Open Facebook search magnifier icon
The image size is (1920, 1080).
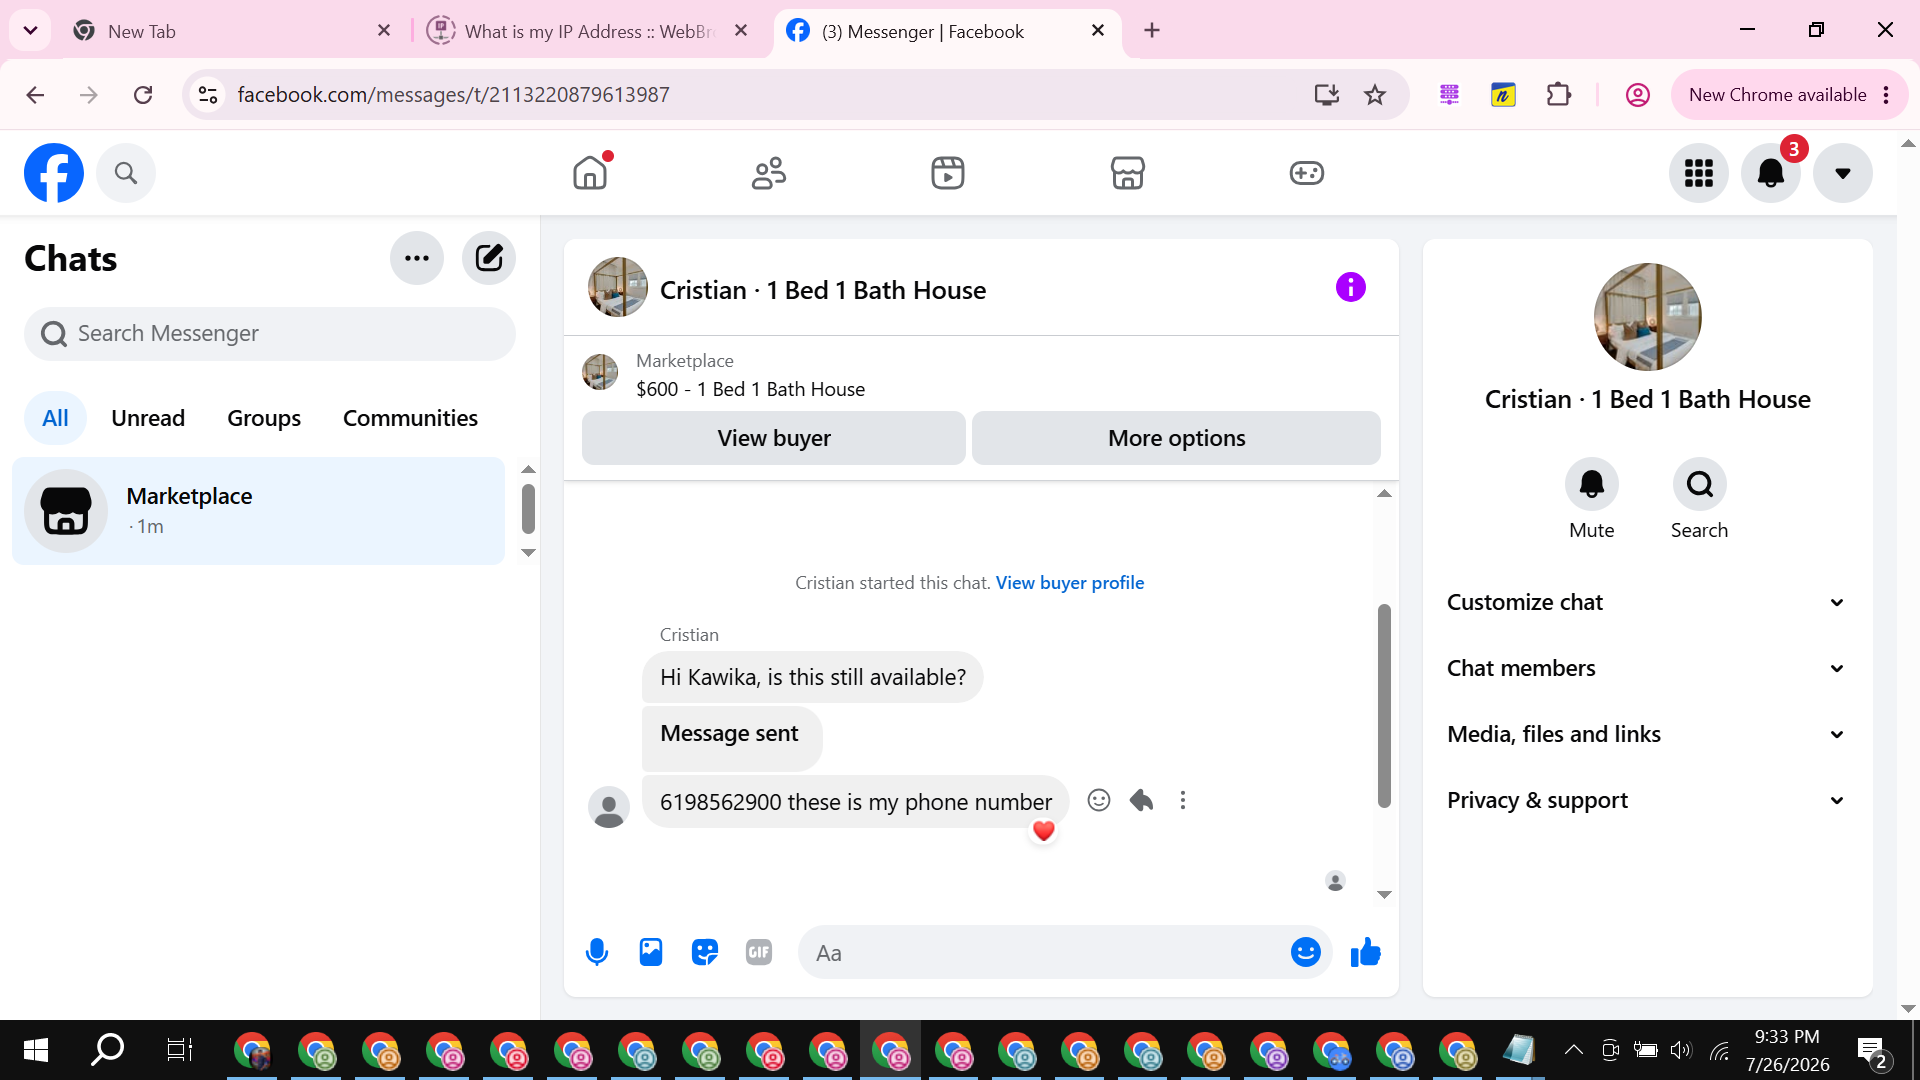coord(126,173)
